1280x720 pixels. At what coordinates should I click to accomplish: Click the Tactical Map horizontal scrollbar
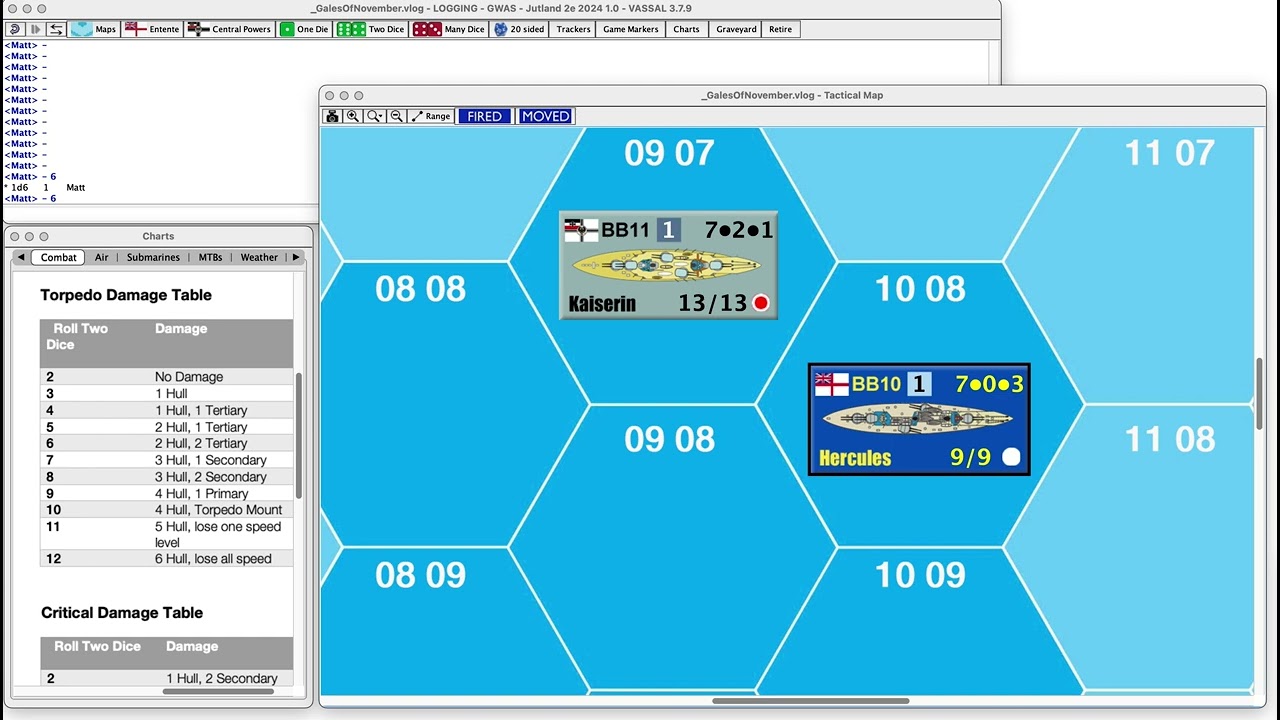click(811, 700)
